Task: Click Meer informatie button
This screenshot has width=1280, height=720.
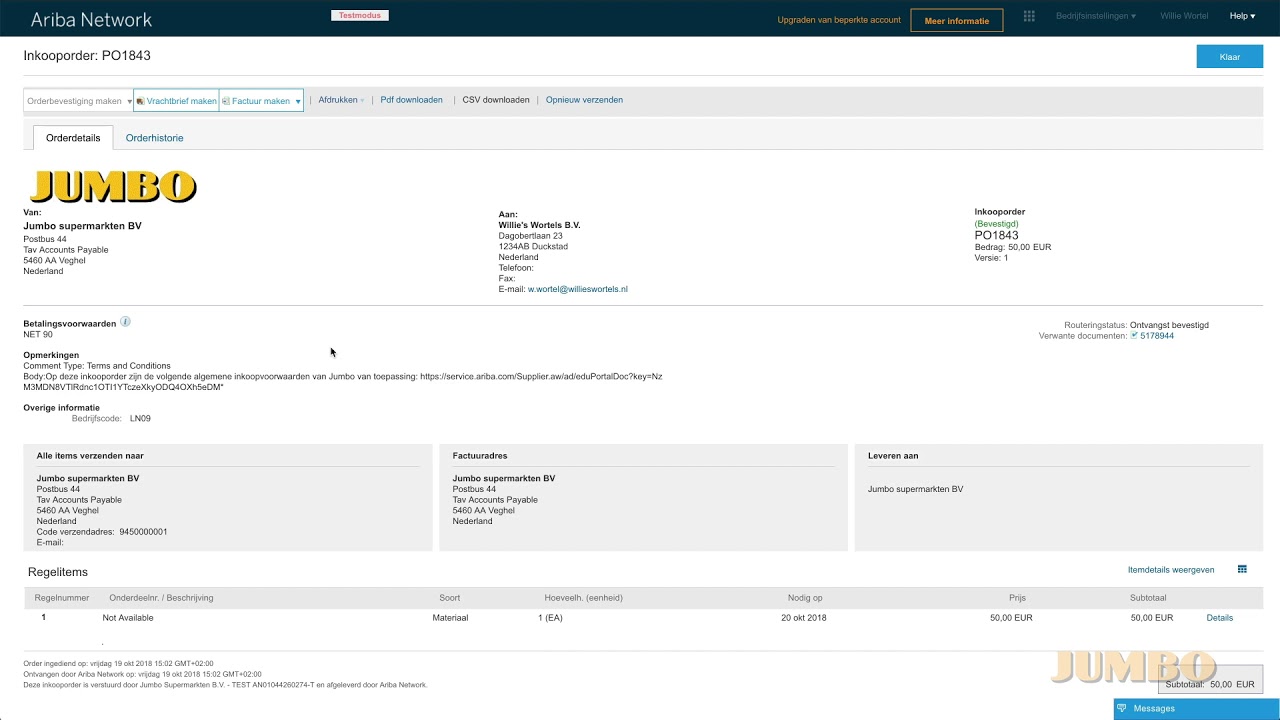Action: (956, 20)
